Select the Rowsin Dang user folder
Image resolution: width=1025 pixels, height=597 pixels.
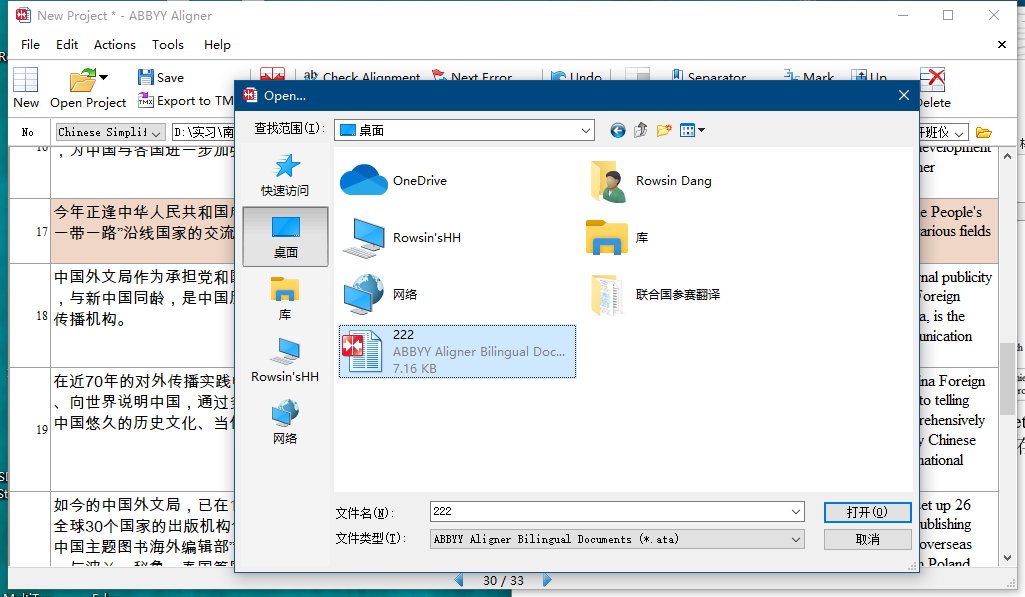click(x=650, y=180)
